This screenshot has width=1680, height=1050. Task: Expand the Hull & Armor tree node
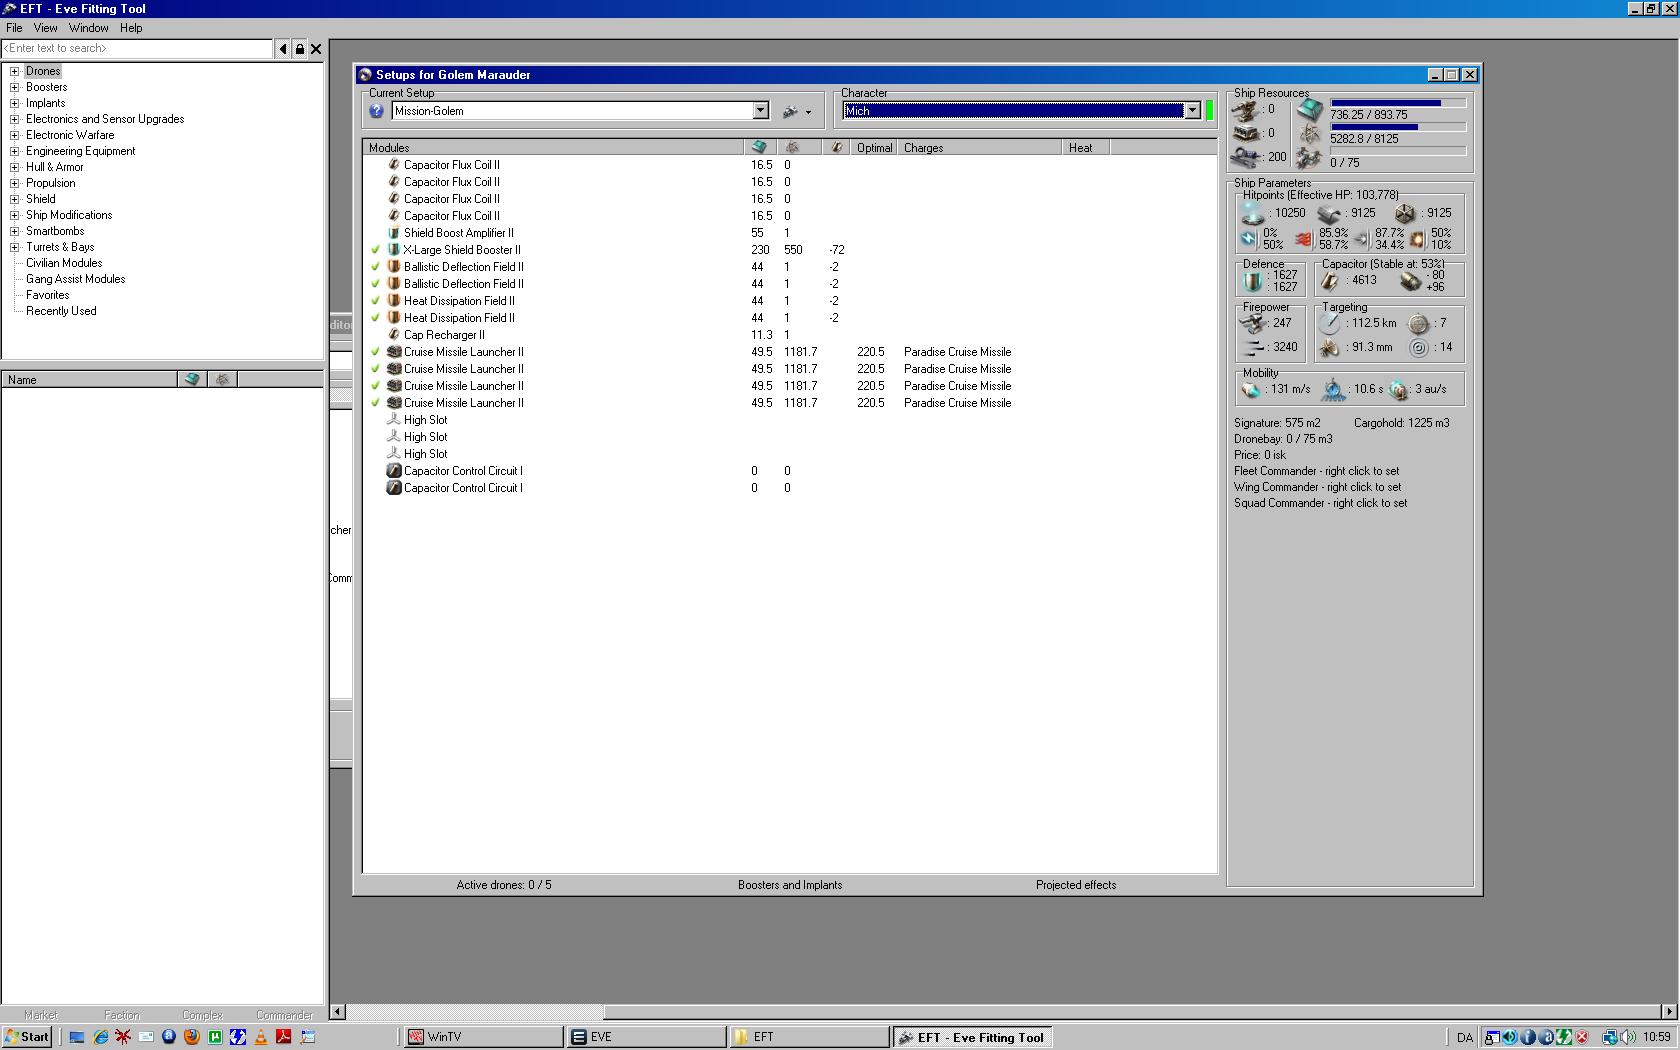tap(15, 167)
